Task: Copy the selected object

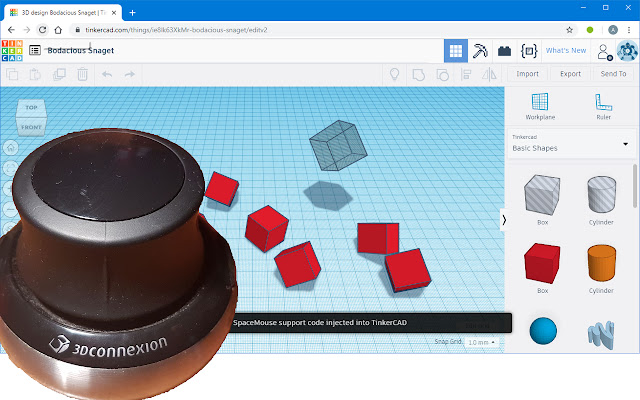Action: [12, 74]
